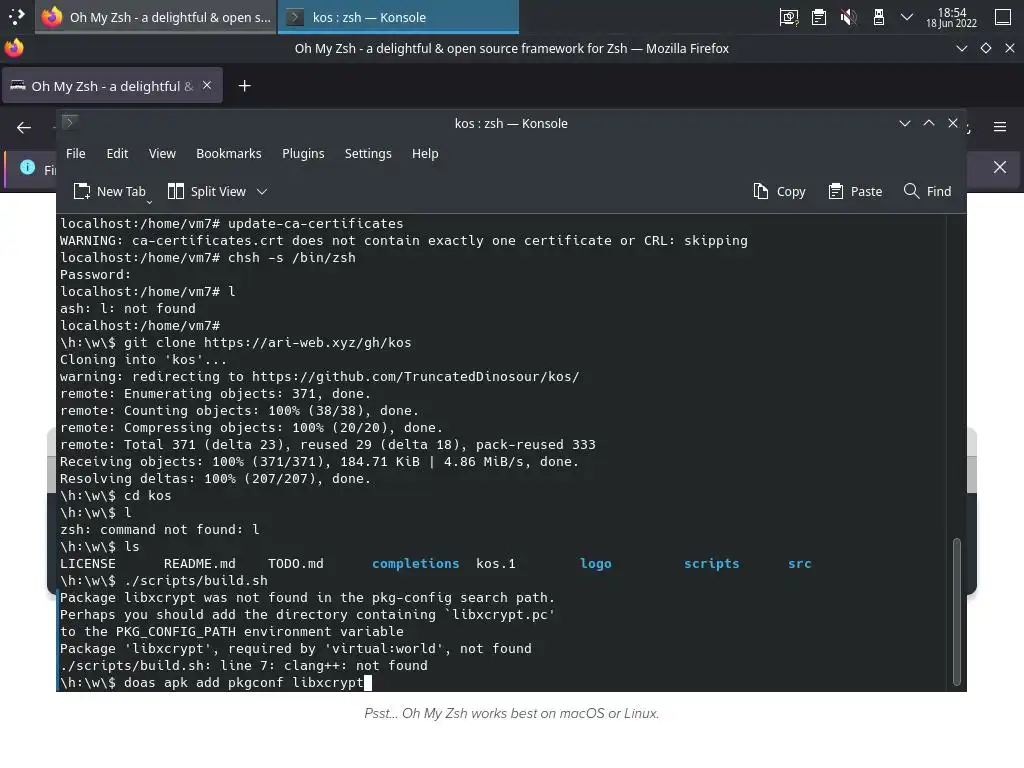This screenshot has height=768, width=1024.
Task: Click the 'clang++: not found' error line
Action: pos(244,665)
